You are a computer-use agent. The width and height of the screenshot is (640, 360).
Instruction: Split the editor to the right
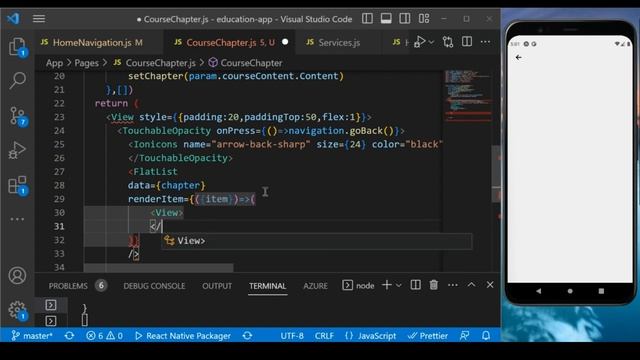467,42
